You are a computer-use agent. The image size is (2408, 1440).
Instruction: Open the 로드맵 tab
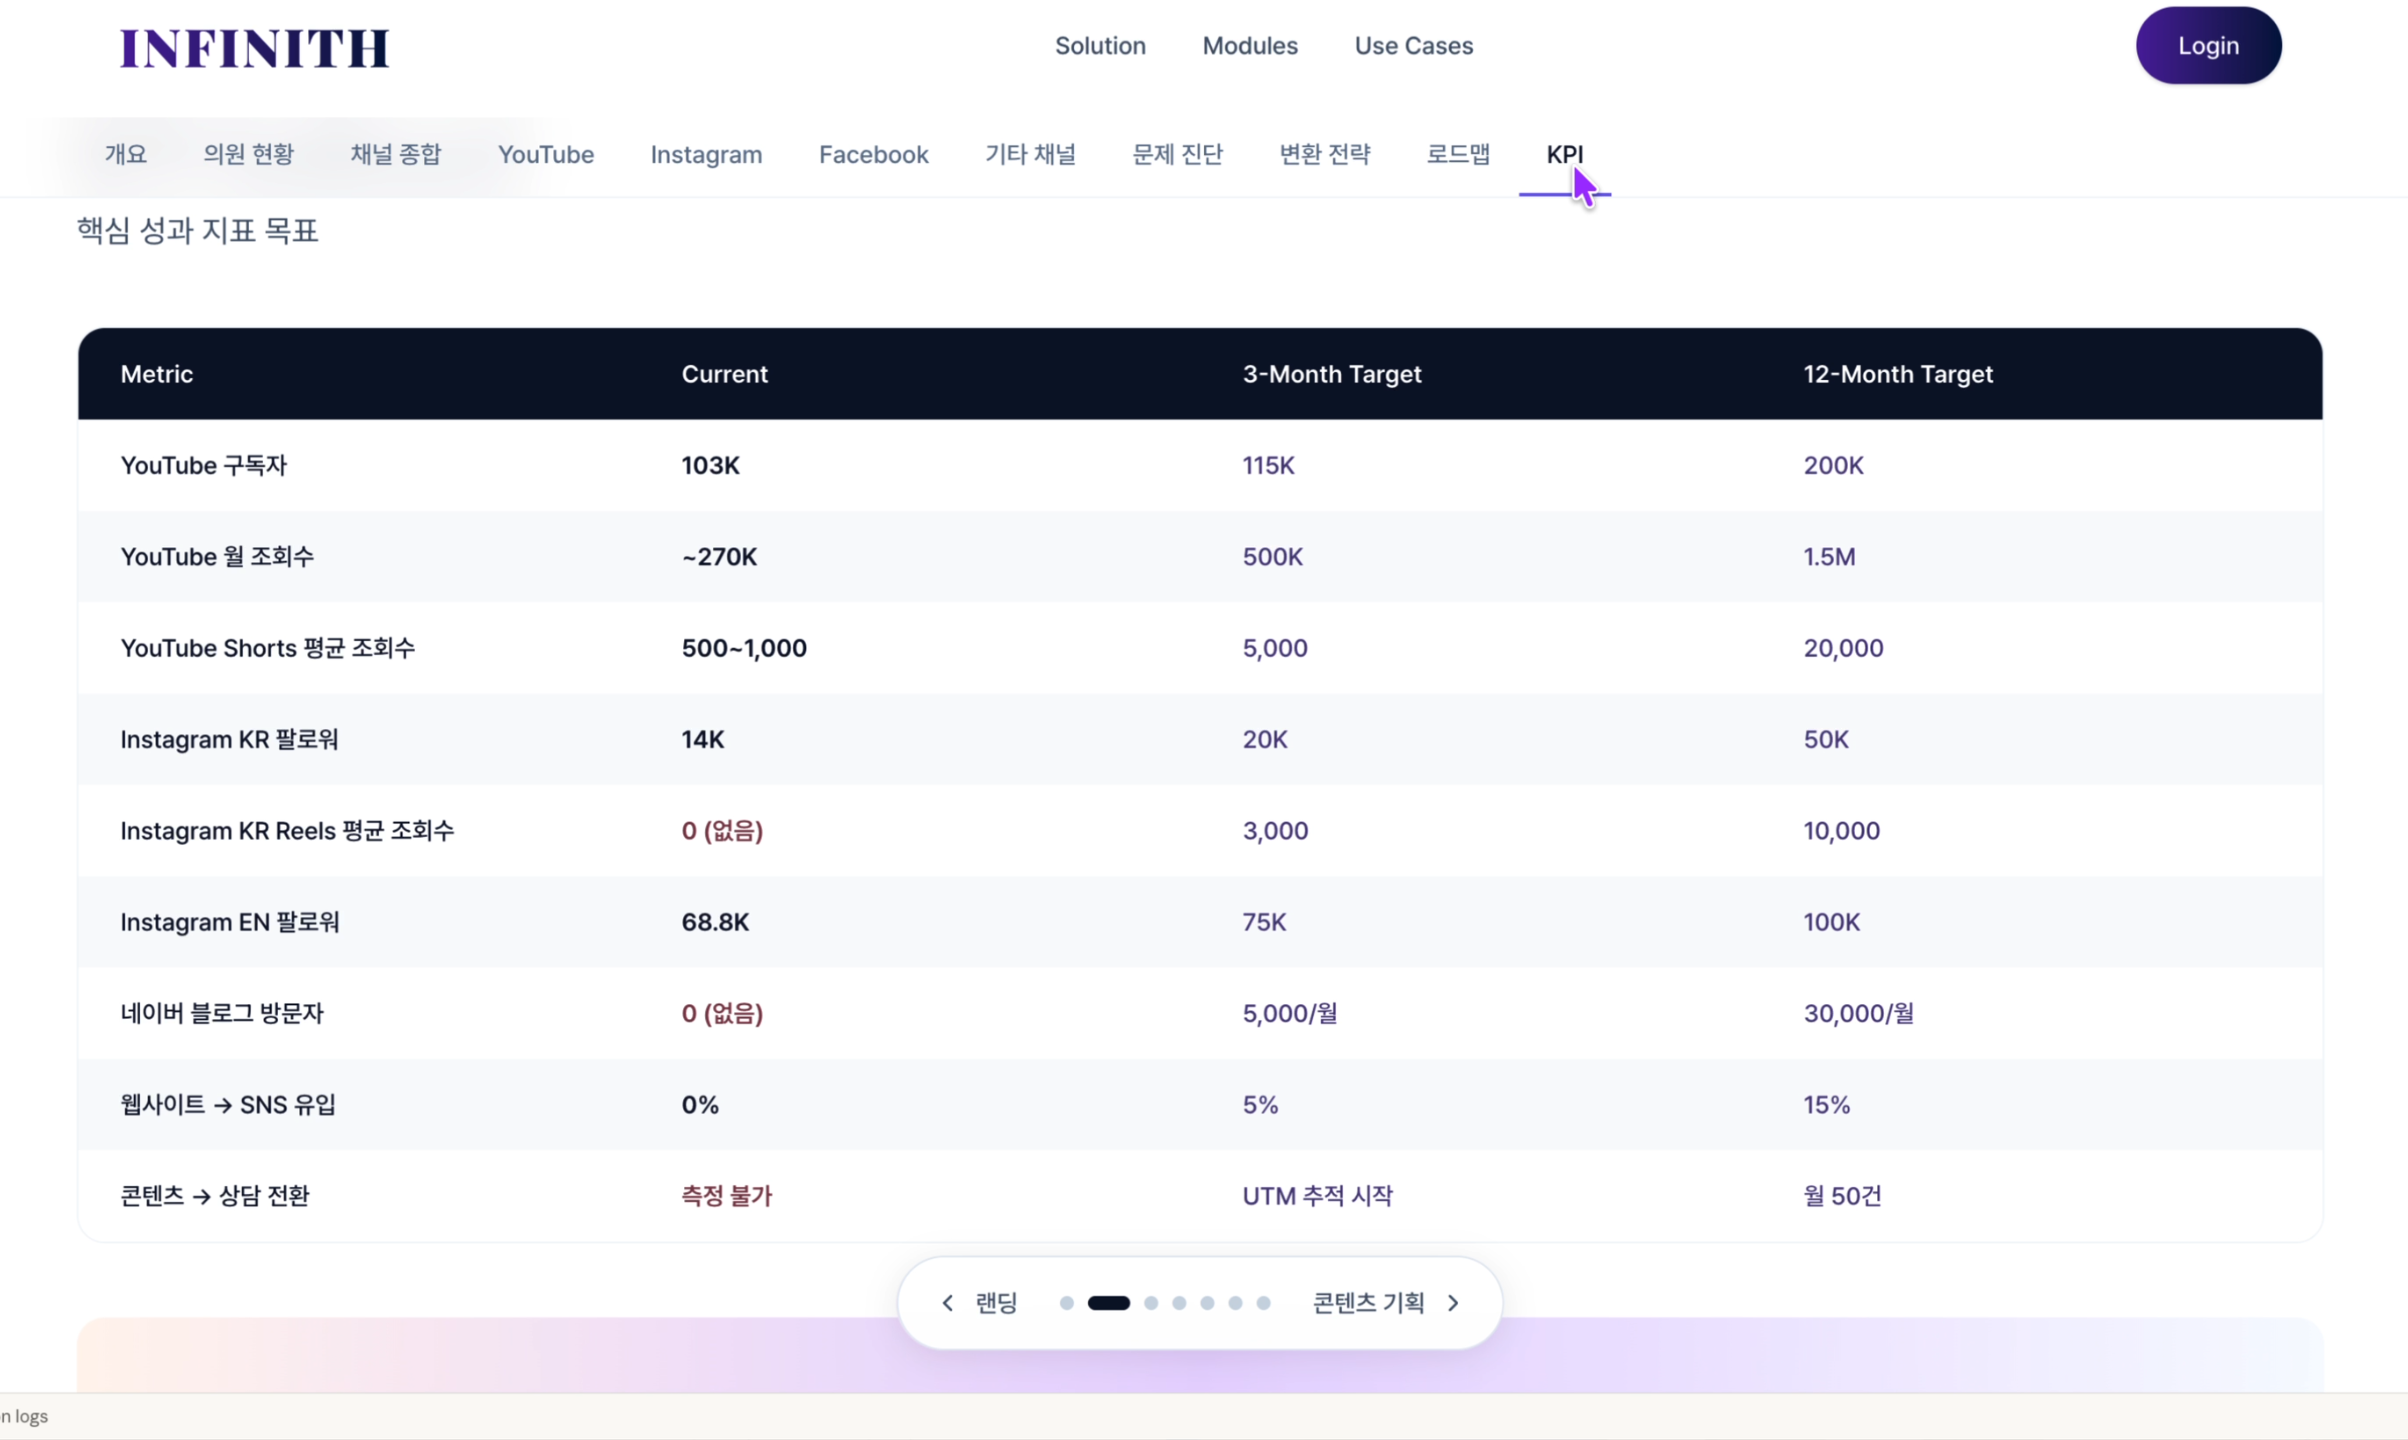click(x=1457, y=154)
